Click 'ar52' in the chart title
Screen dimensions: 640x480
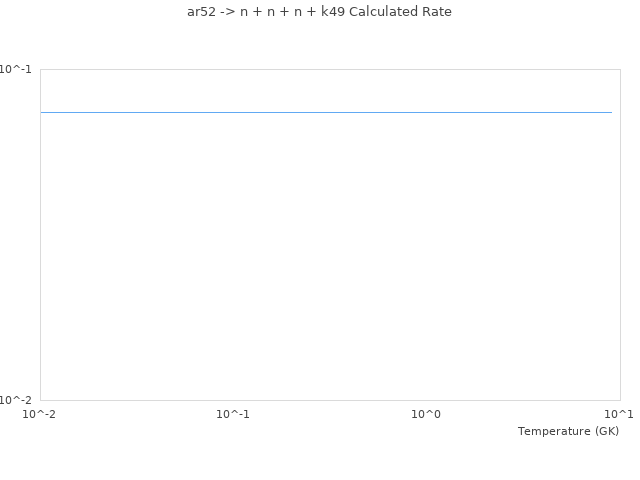(201, 12)
